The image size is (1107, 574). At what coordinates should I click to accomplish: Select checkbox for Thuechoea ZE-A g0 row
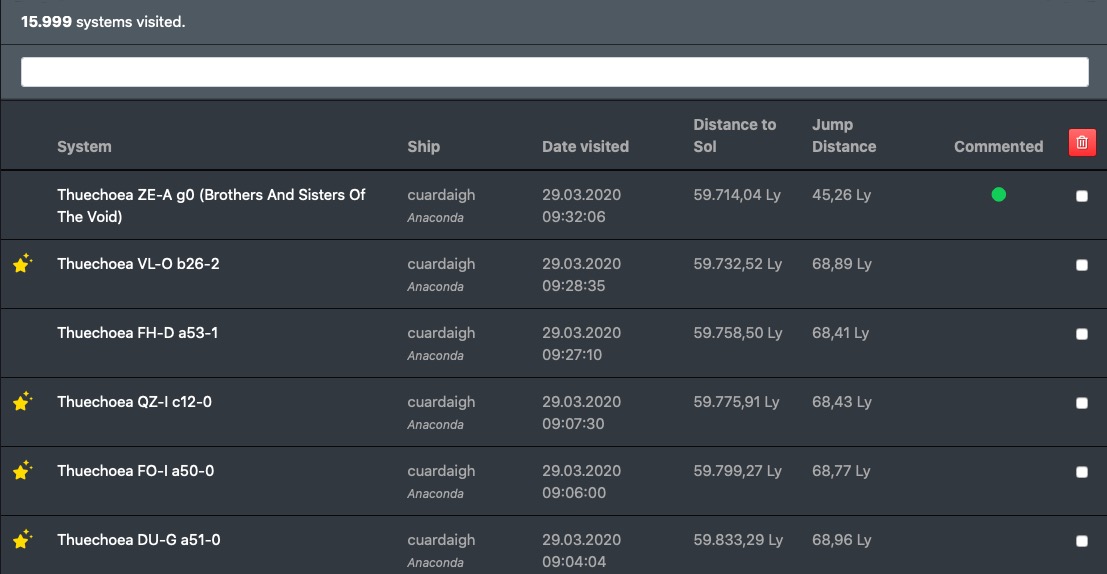1082,196
